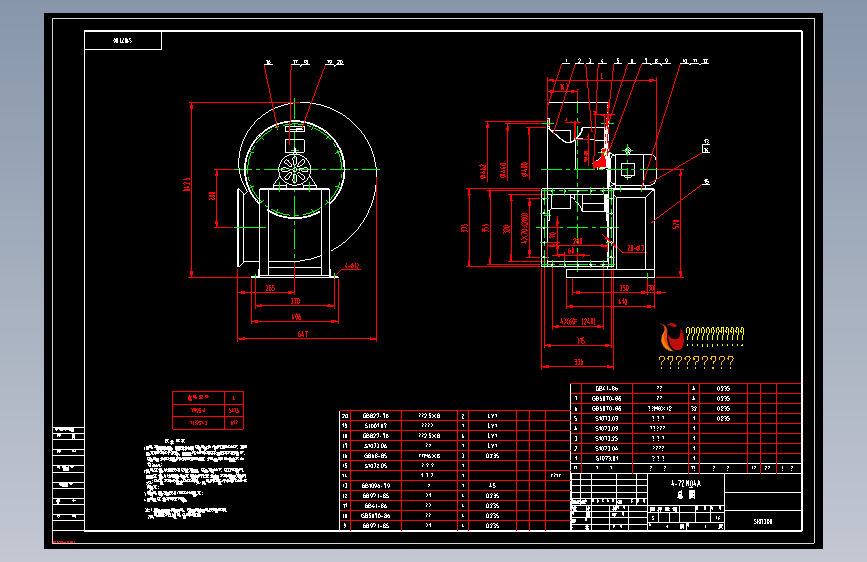
Task: Select the red motor model table at lower left
Action: (208, 410)
